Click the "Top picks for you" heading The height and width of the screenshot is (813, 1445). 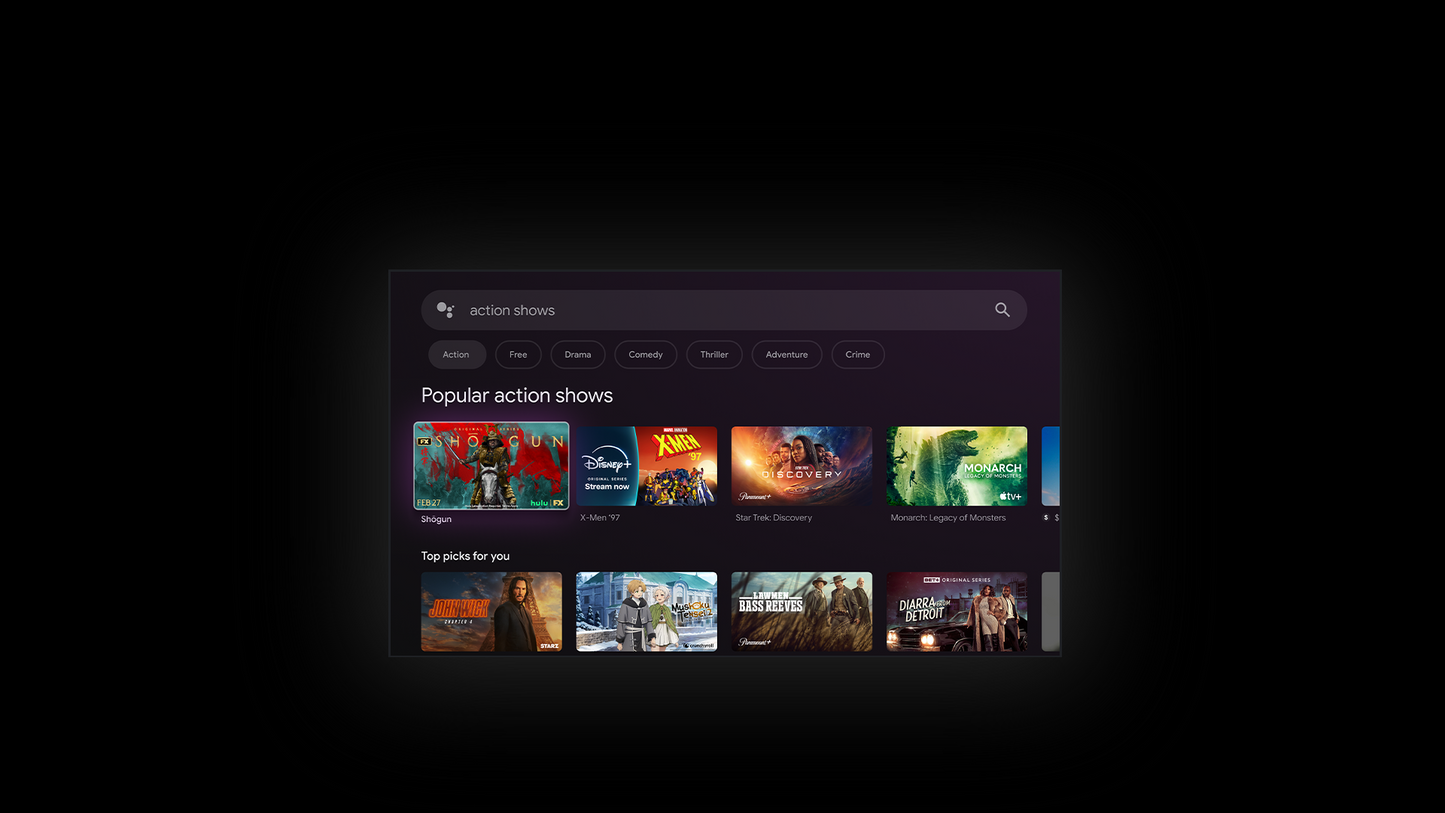point(465,556)
